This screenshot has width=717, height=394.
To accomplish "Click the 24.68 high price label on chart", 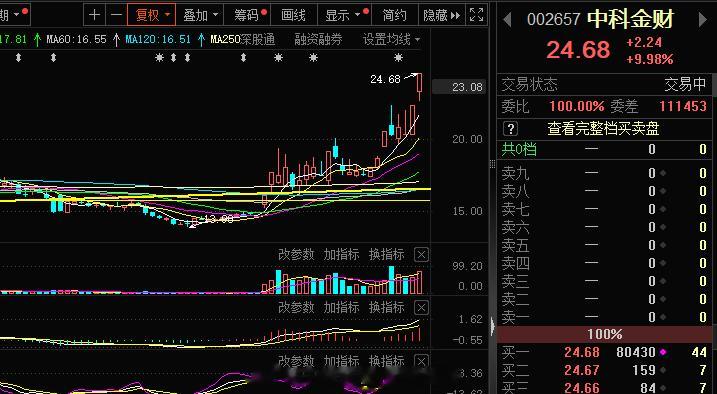I will click(385, 79).
